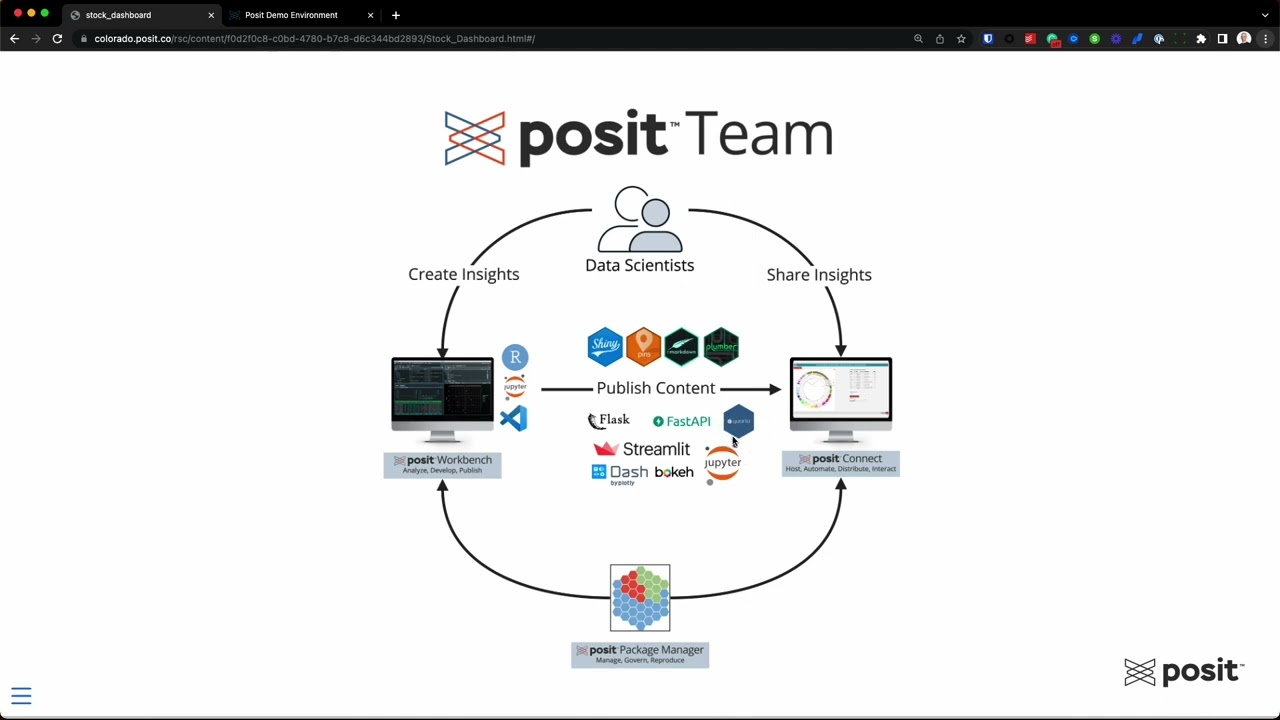Click the Streamlit logo
The width and height of the screenshot is (1280, 720).
coord(642,449)
